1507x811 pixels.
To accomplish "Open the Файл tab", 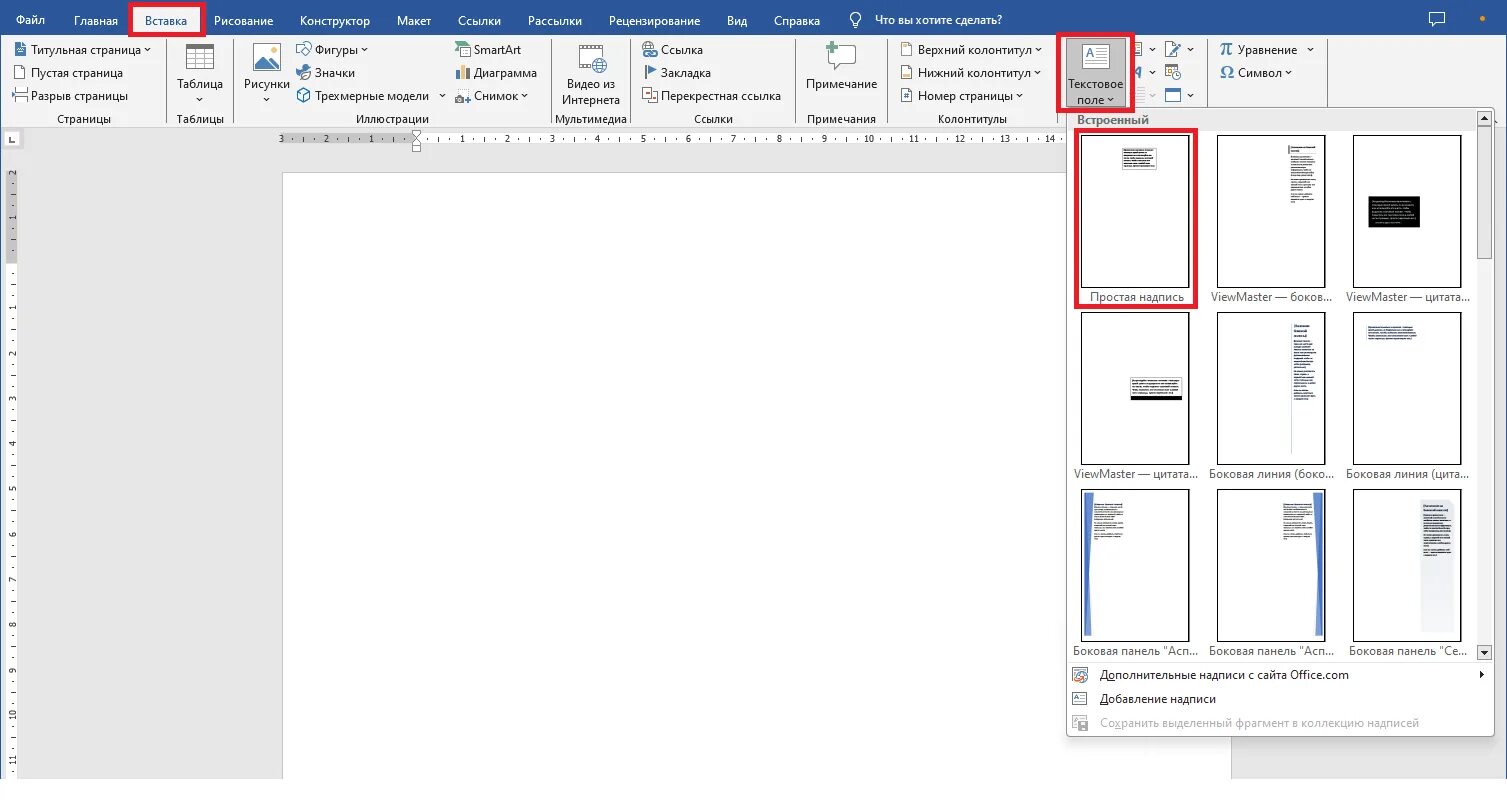I will (29, 20).
